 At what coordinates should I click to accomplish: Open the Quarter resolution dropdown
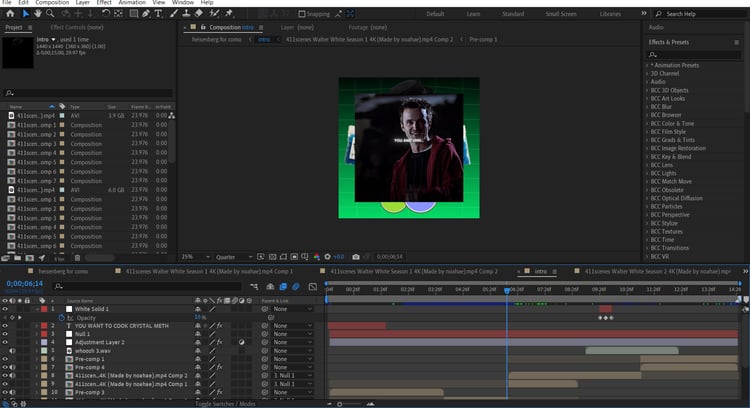tap(233, 257)
